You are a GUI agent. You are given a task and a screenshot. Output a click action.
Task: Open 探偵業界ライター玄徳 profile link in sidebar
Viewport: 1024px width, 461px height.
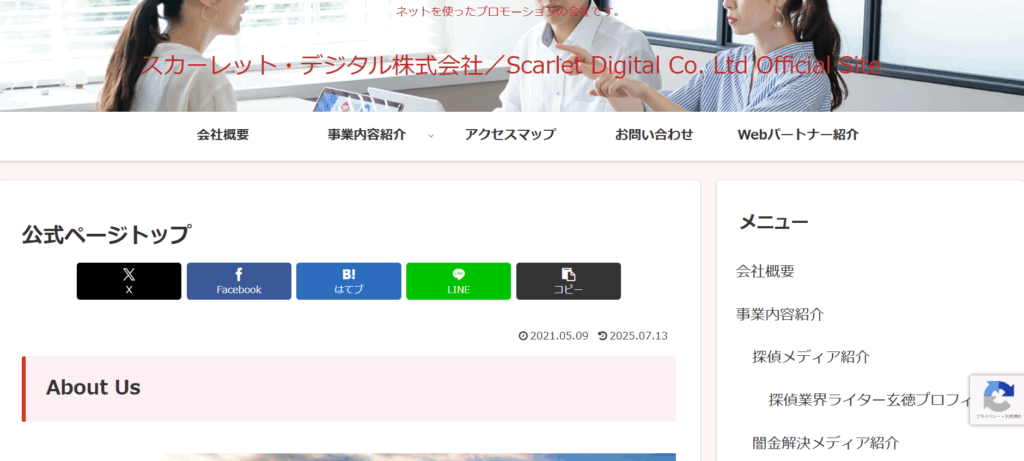[870, 400]
